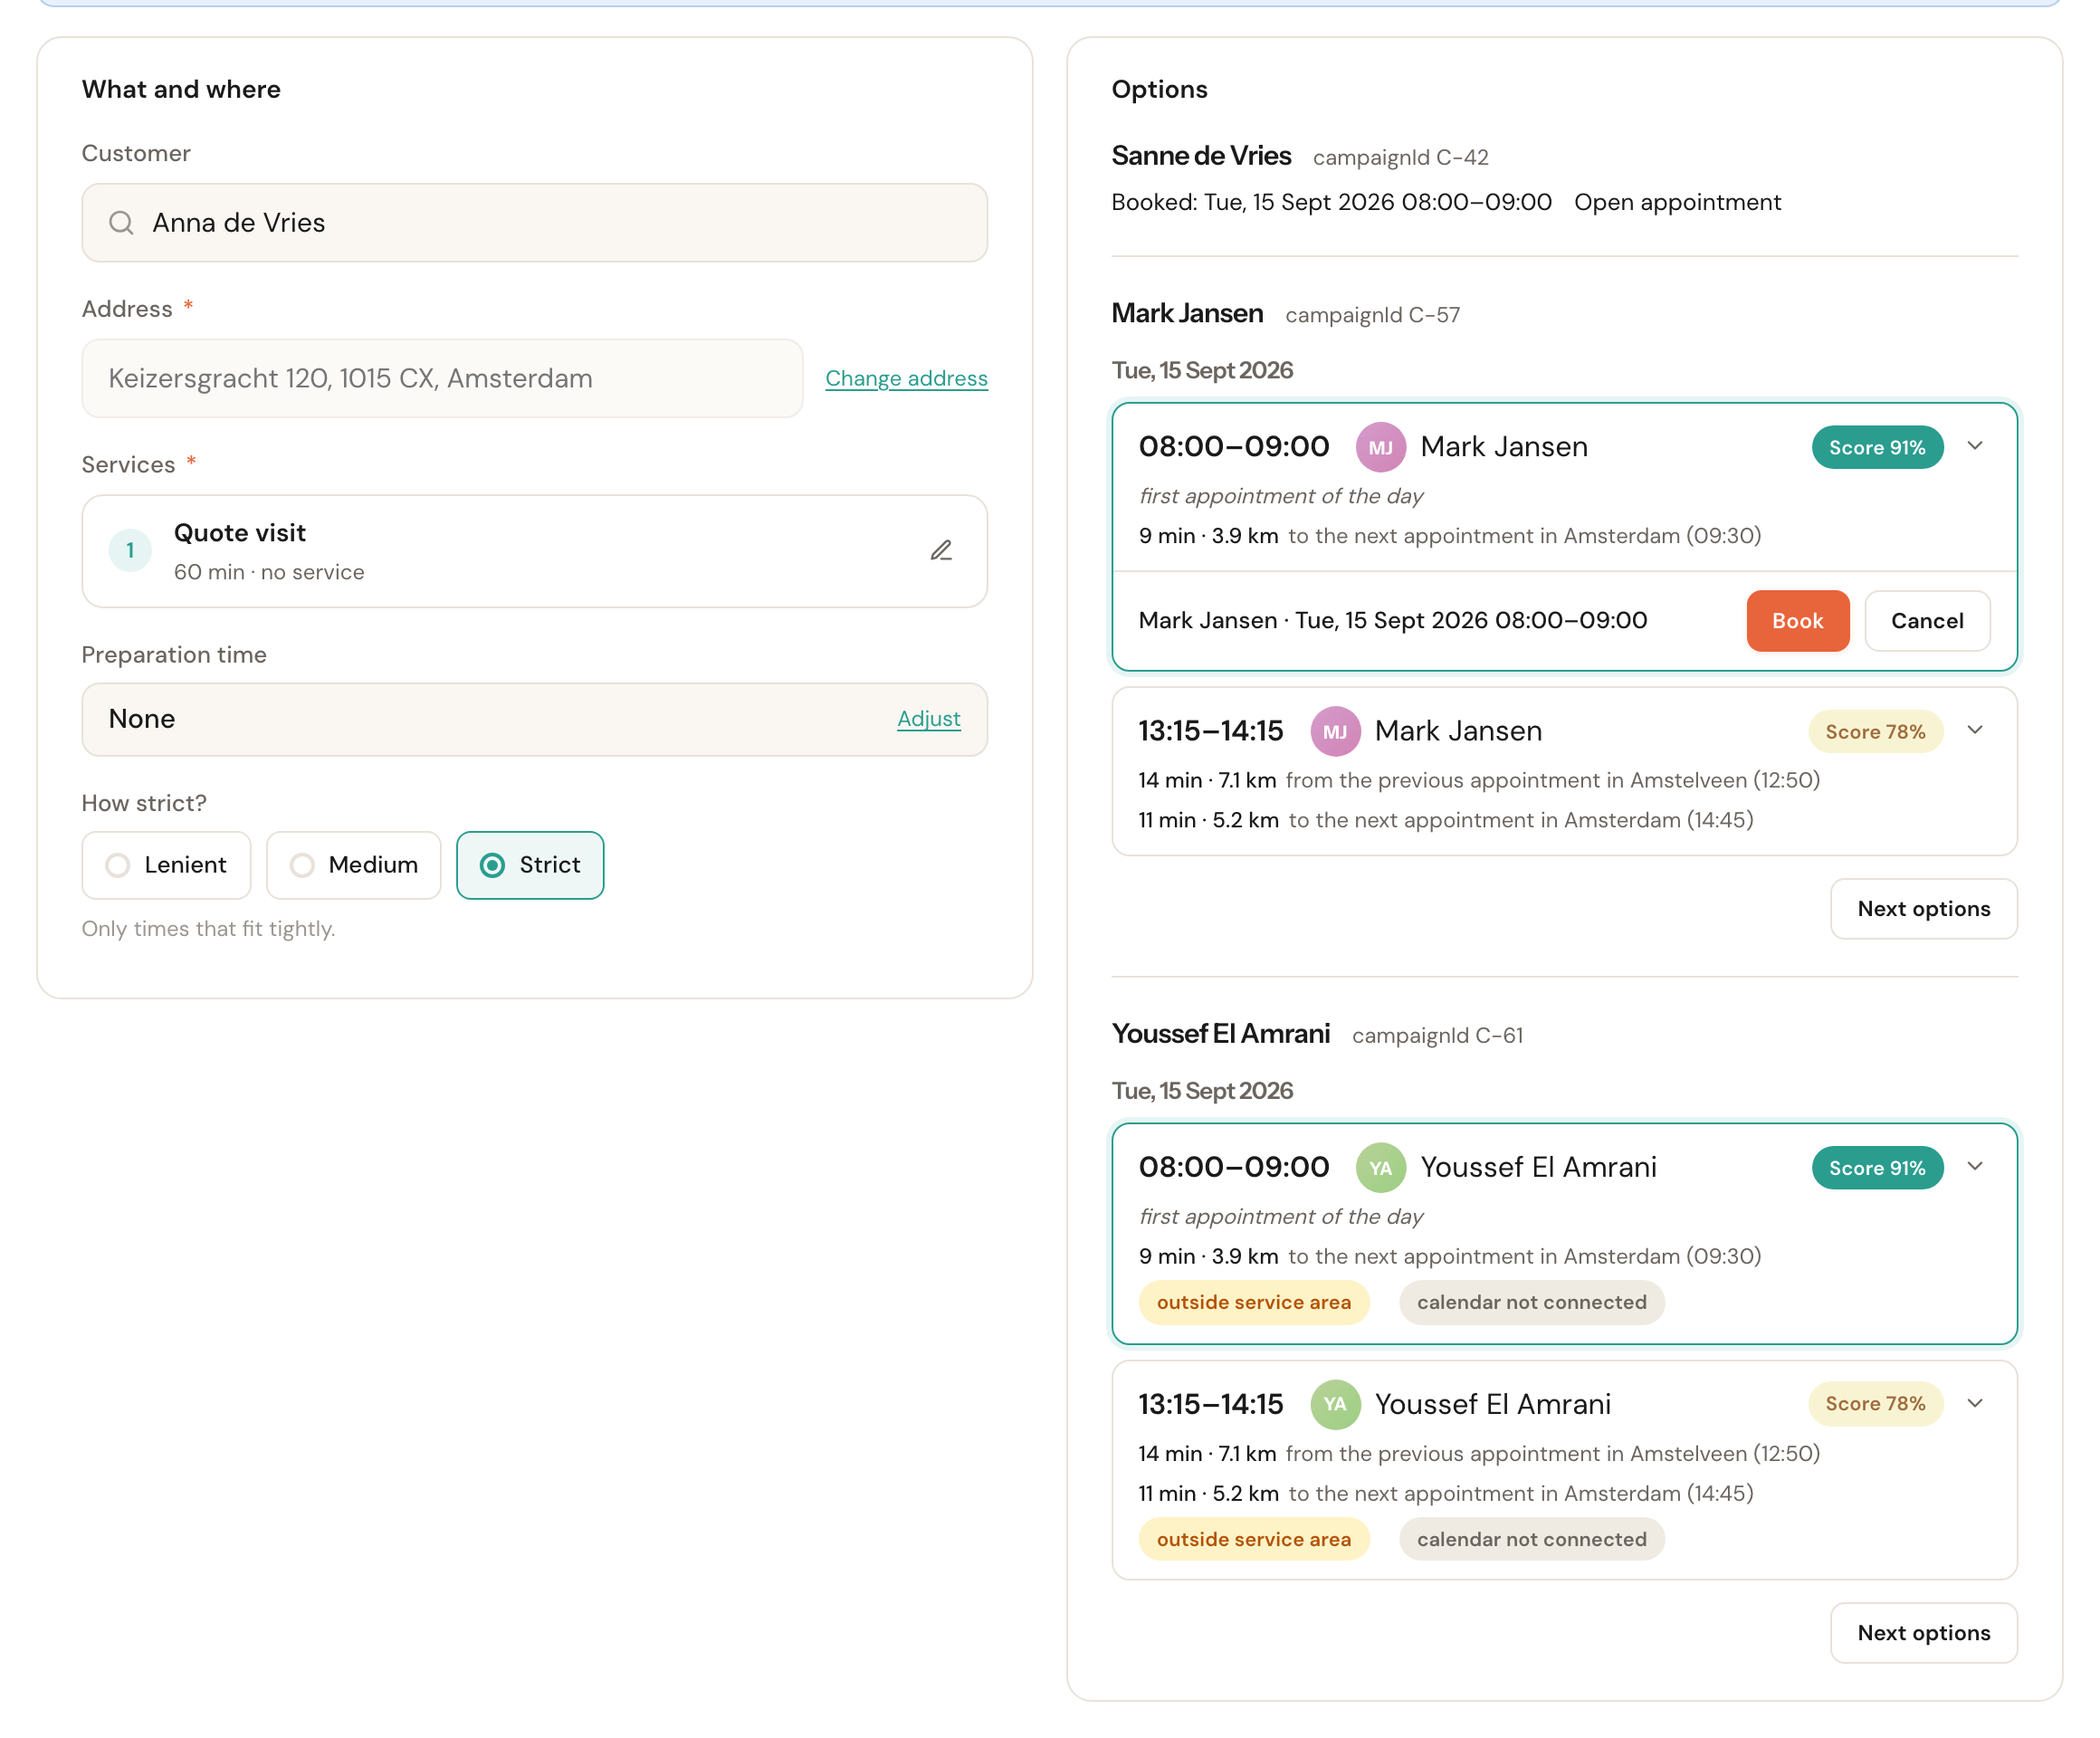The image size is (2100, 1738).
Task: Expand Youssef El Amrani 08:00–09:00 chevron
Action: pos(1975,1166)
